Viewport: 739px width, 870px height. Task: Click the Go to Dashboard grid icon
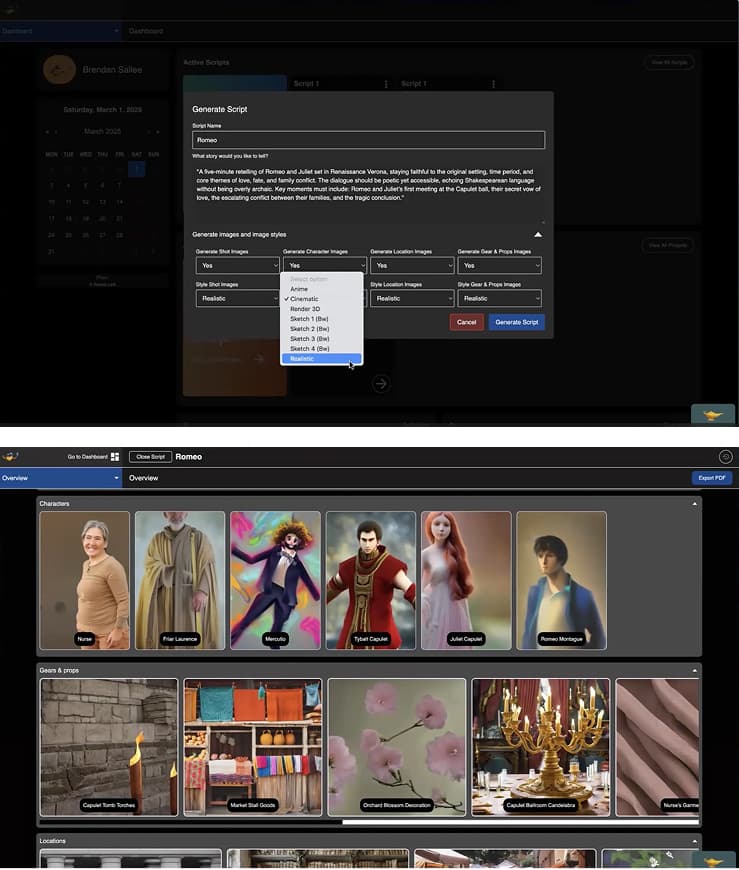click(x=115, y=457)
